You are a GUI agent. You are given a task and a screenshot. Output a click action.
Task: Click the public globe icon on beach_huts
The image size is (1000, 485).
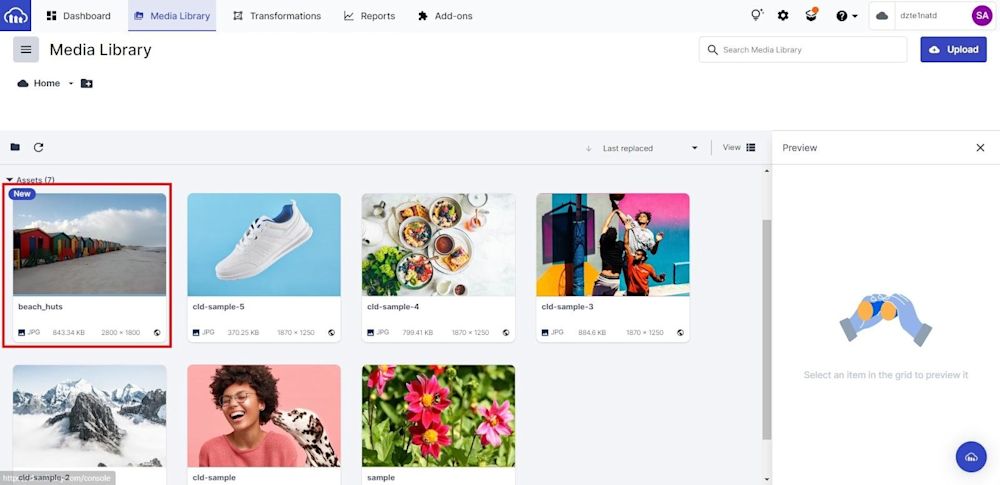point(157,332)
